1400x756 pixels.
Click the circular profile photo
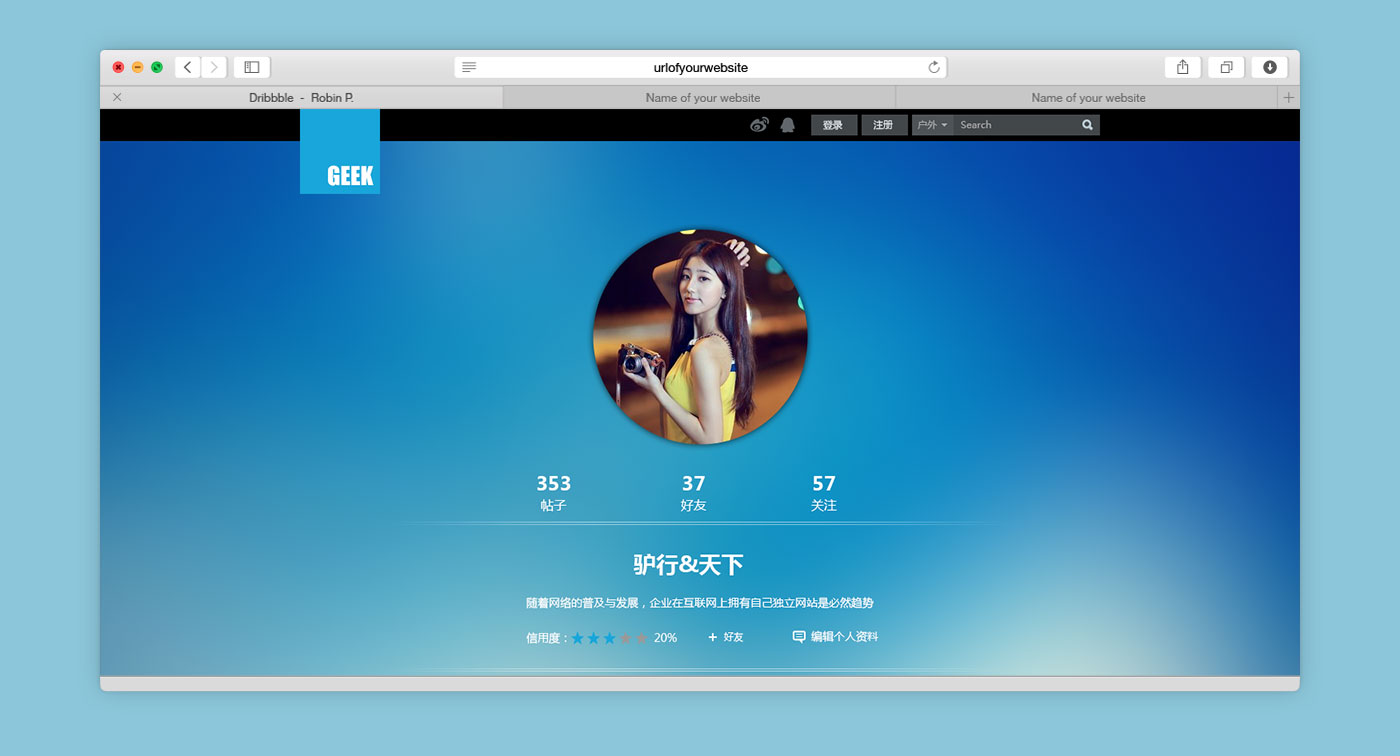(x=700, y=337)
